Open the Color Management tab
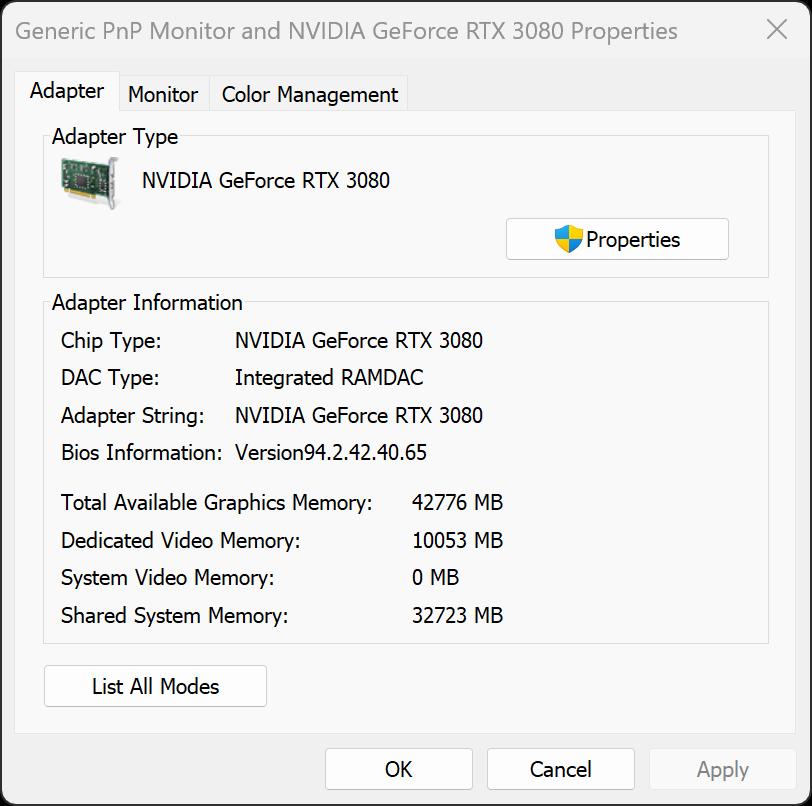This screenshot has width=812, height=806. (310, 95)
